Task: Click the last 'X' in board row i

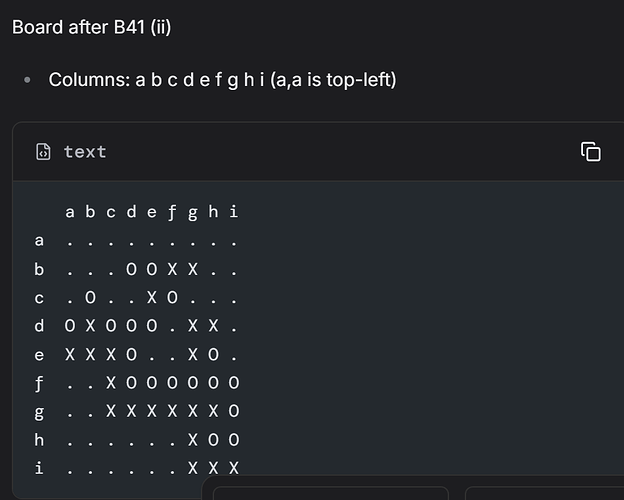Action: point(234,468)
